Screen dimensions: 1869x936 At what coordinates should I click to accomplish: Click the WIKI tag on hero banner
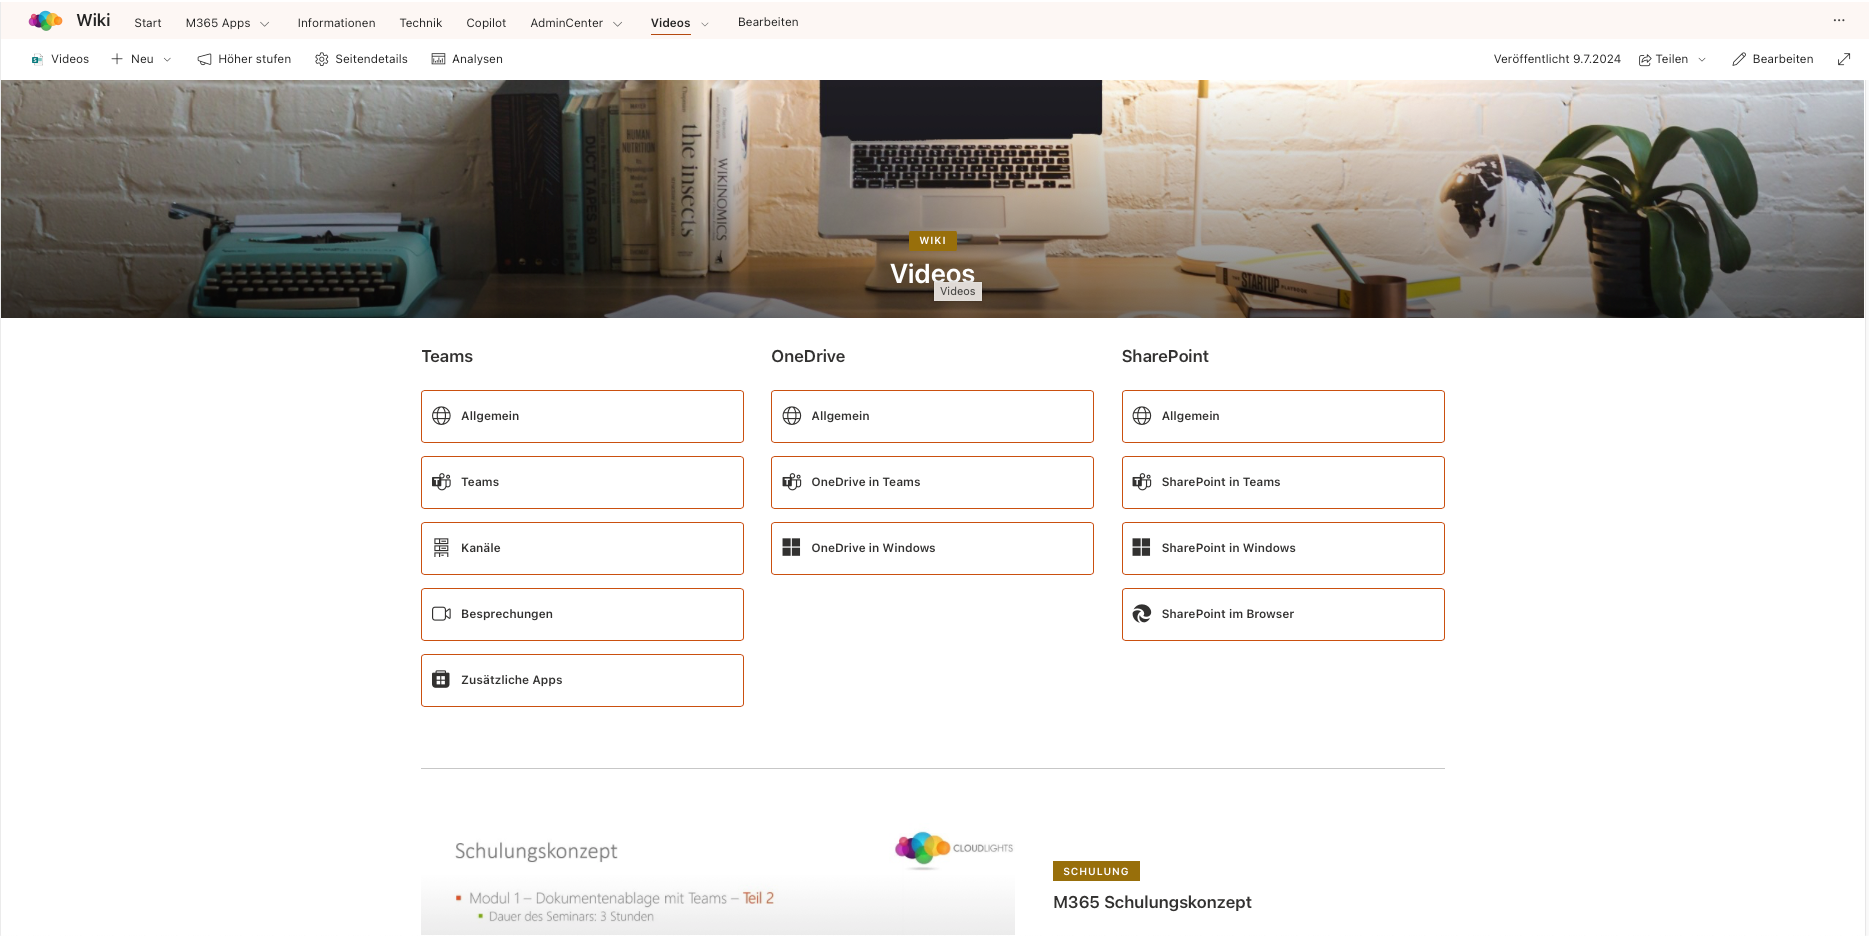click(x=933, y=241)
